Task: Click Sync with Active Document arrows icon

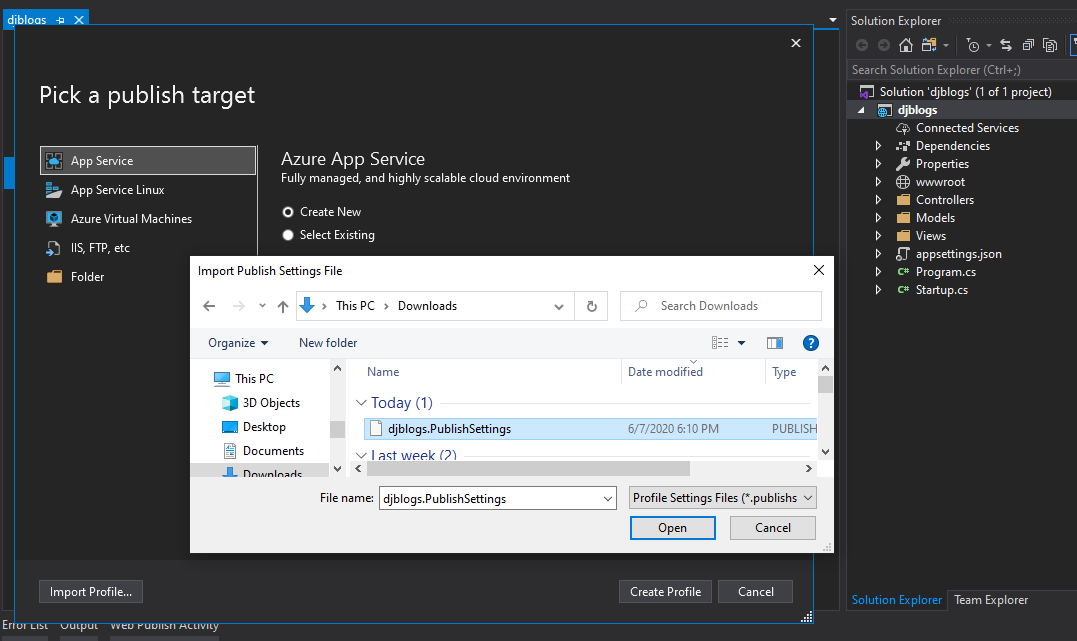Action: point(1006,45)
